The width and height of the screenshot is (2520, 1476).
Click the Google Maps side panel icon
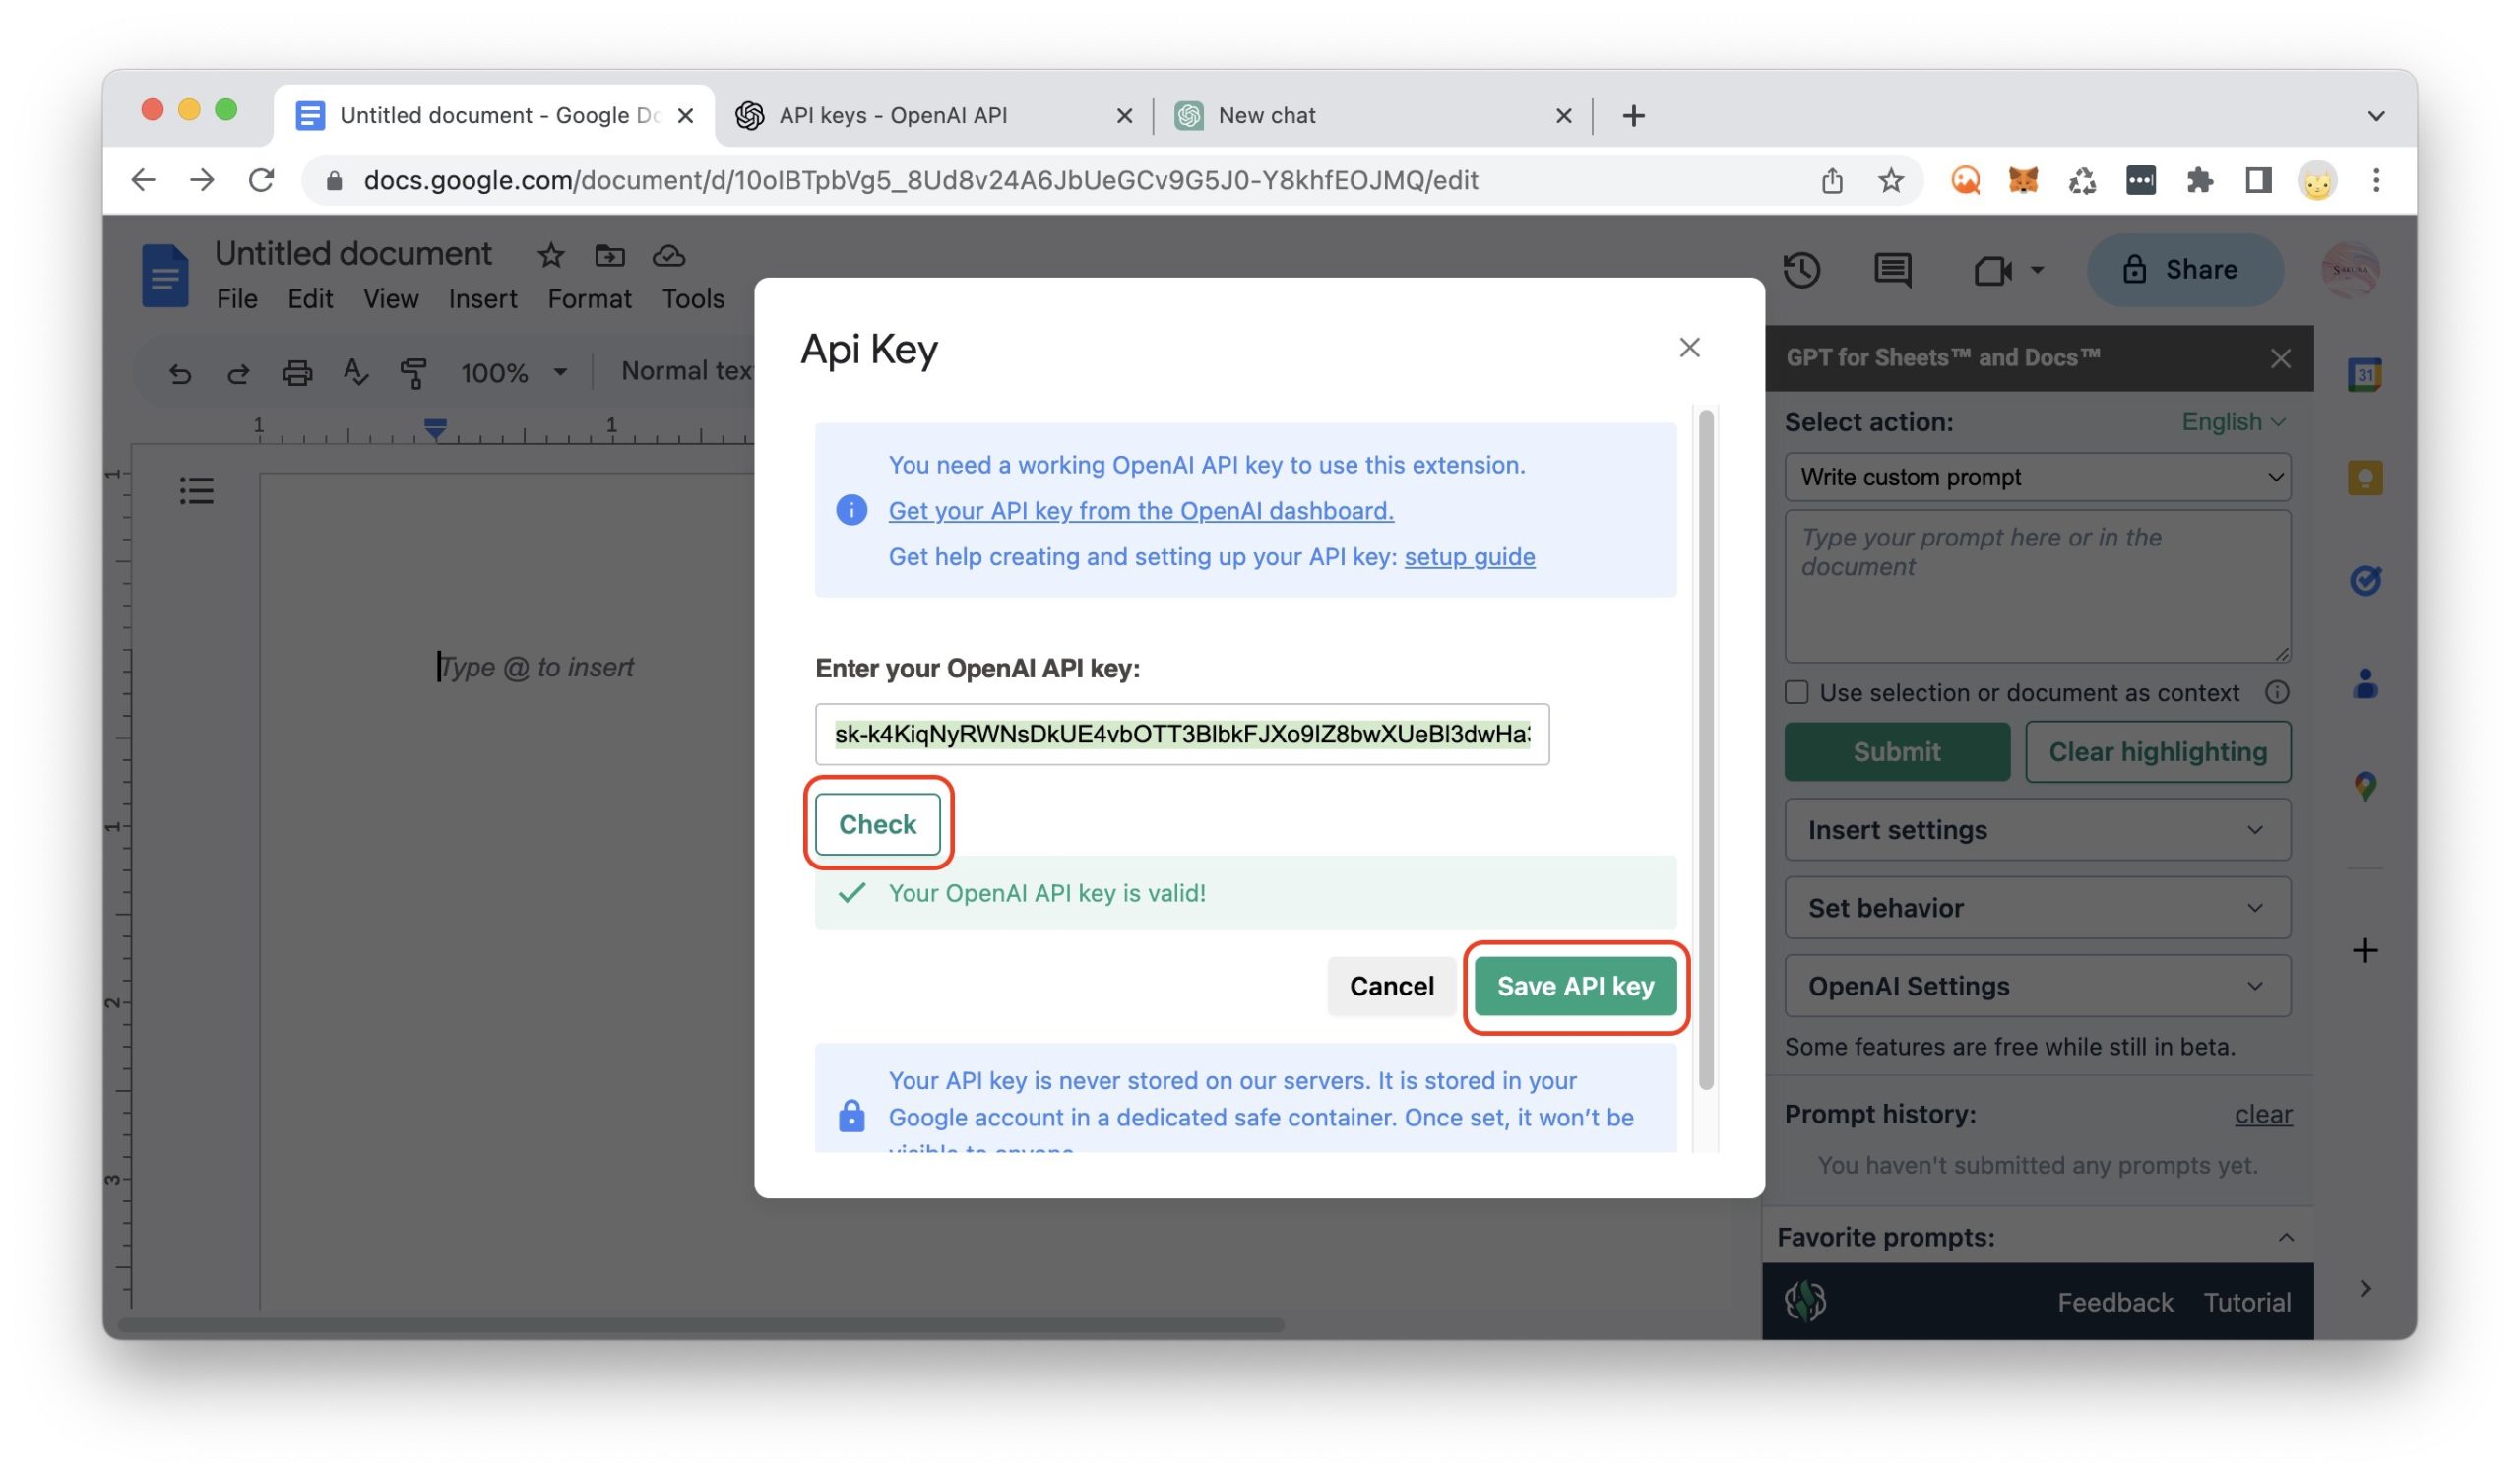click(x=2364, y=786)
